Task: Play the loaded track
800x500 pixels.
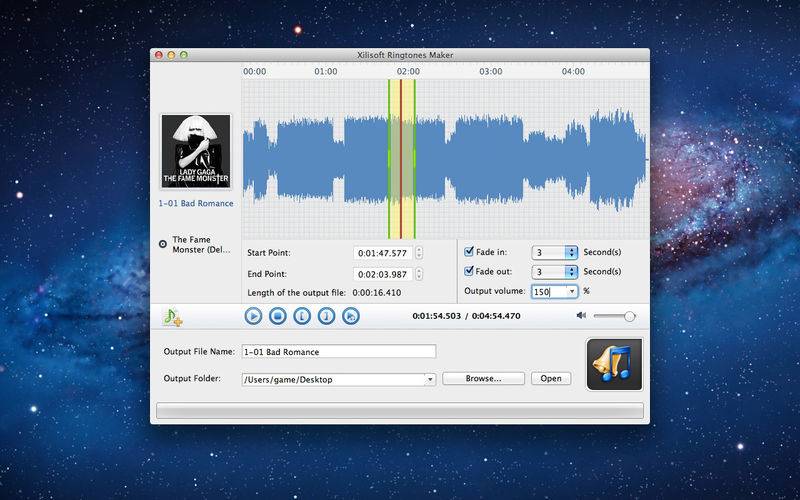Action: (x=253, y=316)
